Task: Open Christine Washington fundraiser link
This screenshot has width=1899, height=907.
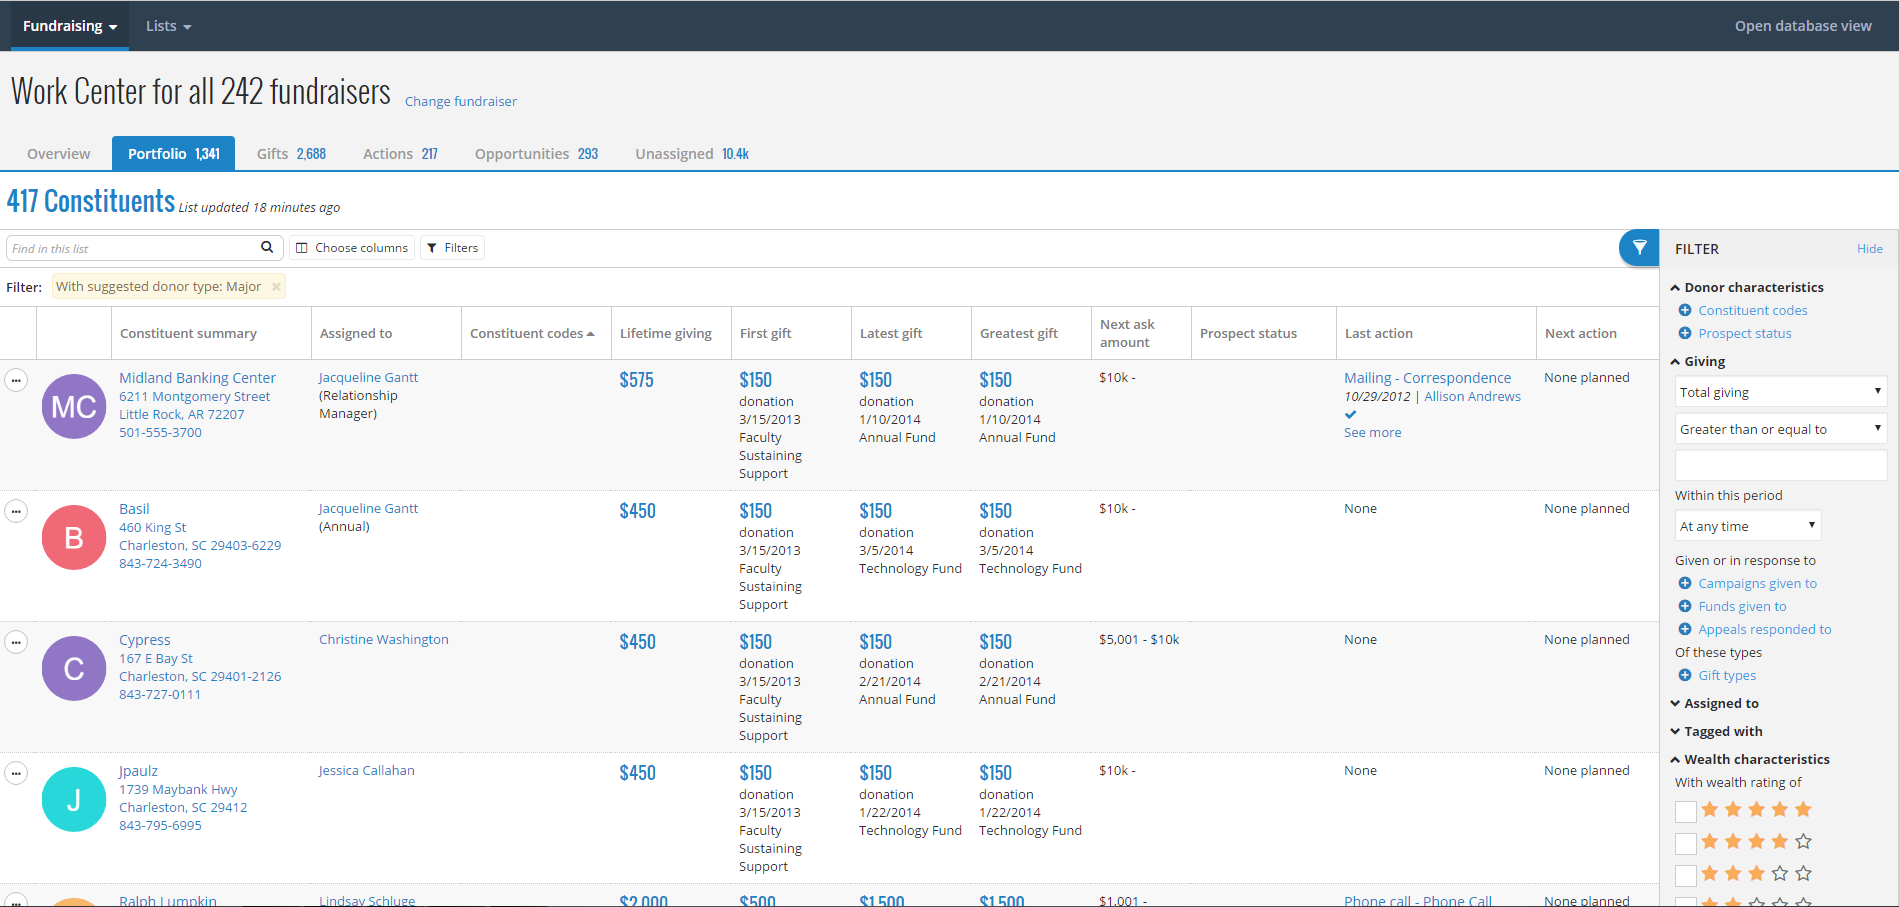Action: pyautogui.click(x=384, y=639)
